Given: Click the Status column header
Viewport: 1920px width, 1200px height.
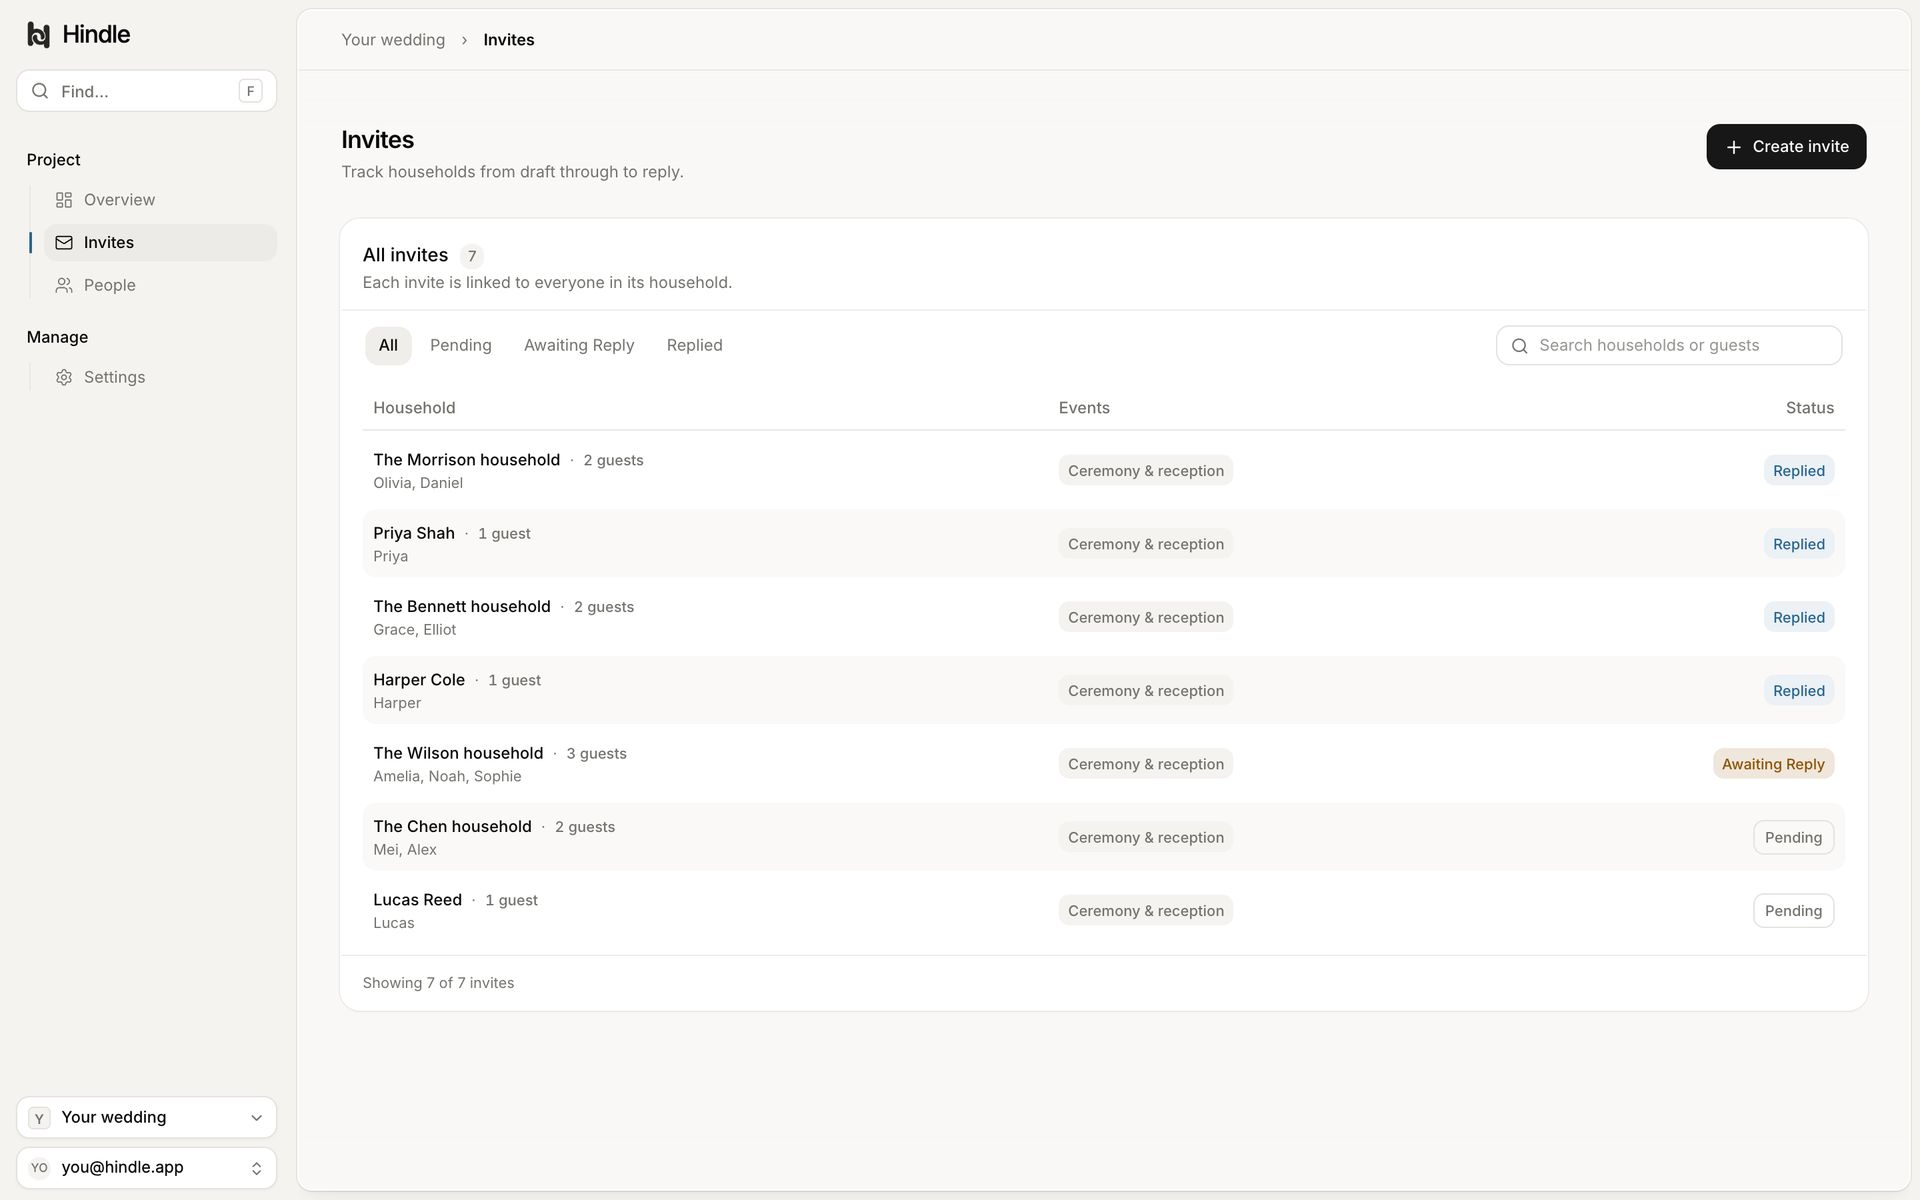Looking at the screenshot, I should point(1810,408).
